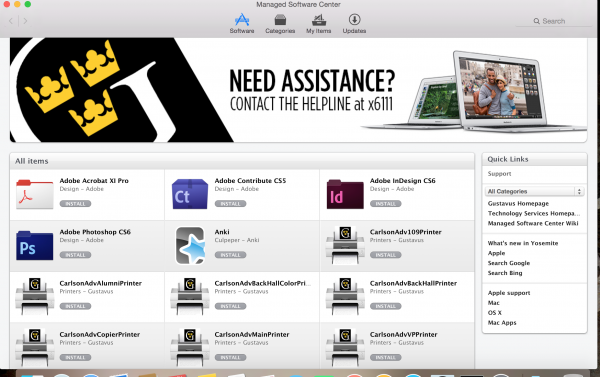Install CarlsonAdvCopierPrinter
This screenshot has height=377, width=600.
point(75,357)
